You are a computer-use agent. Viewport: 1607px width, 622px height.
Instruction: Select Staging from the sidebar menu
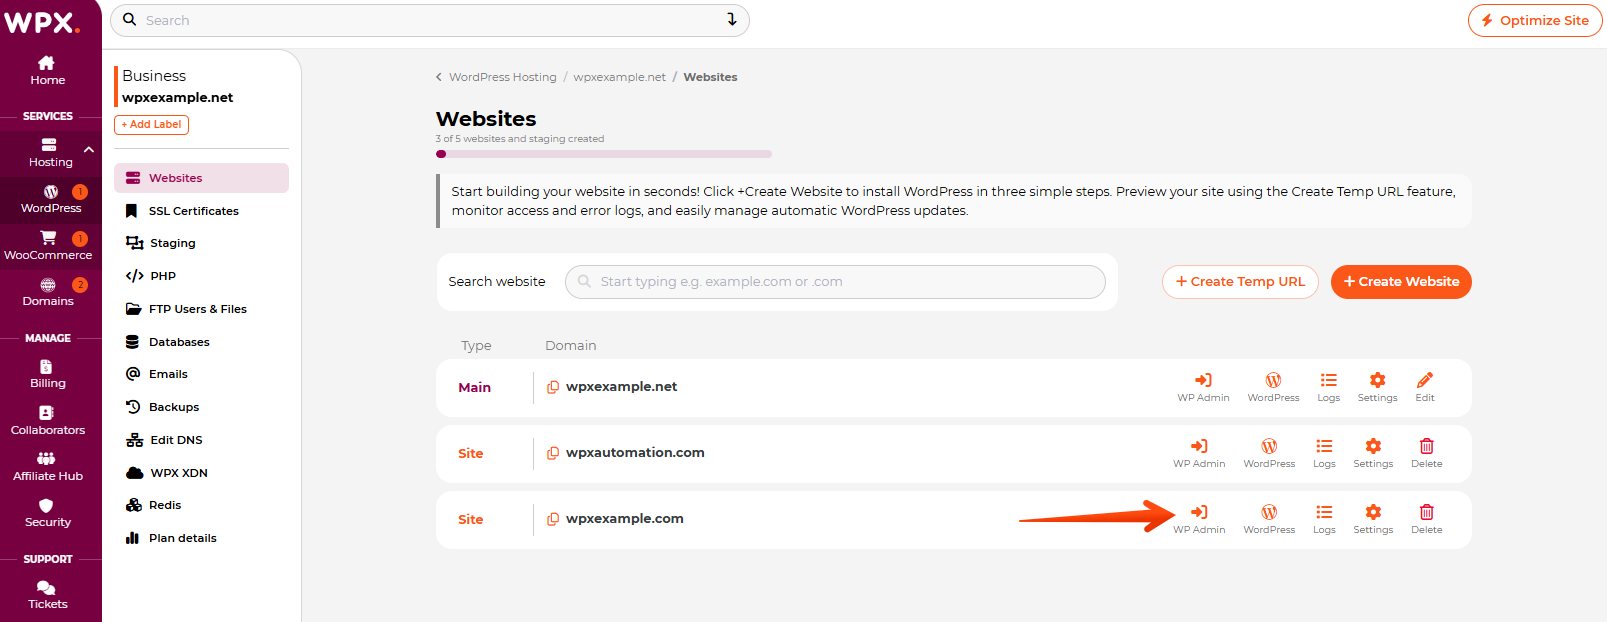(172, 243)
